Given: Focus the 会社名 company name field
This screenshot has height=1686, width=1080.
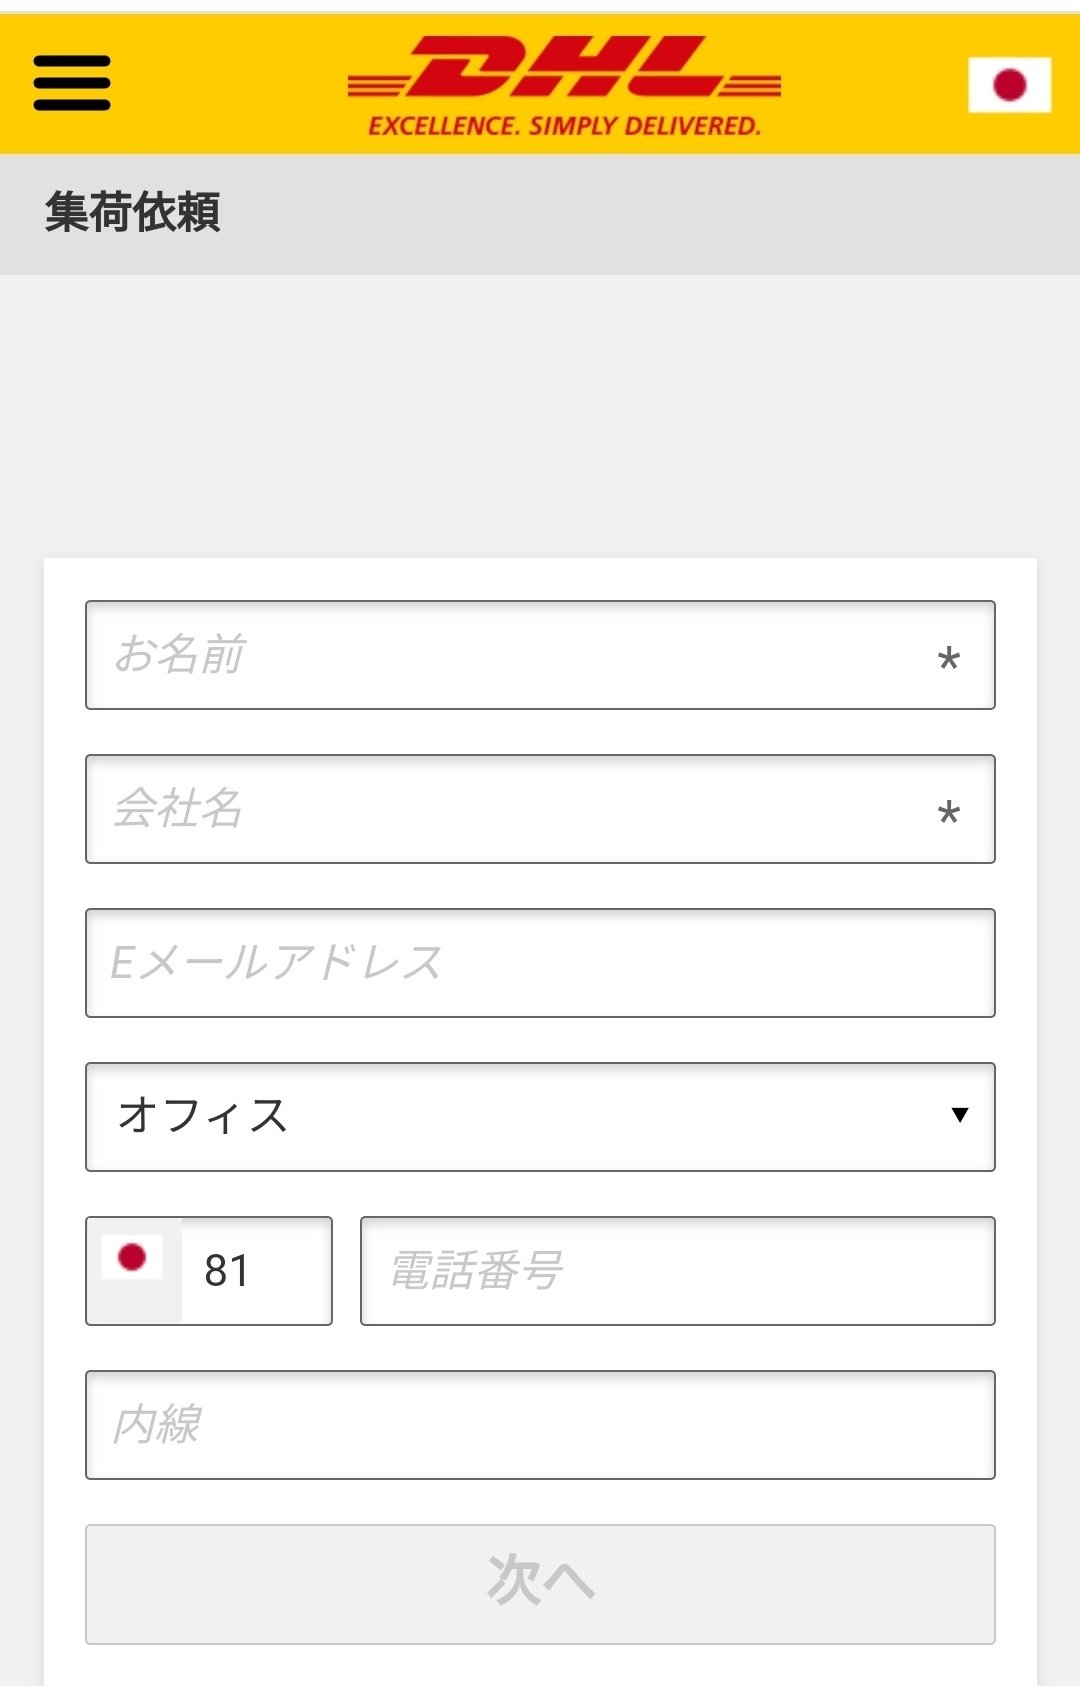Looking at the screenshot, I should coord(540,809).
